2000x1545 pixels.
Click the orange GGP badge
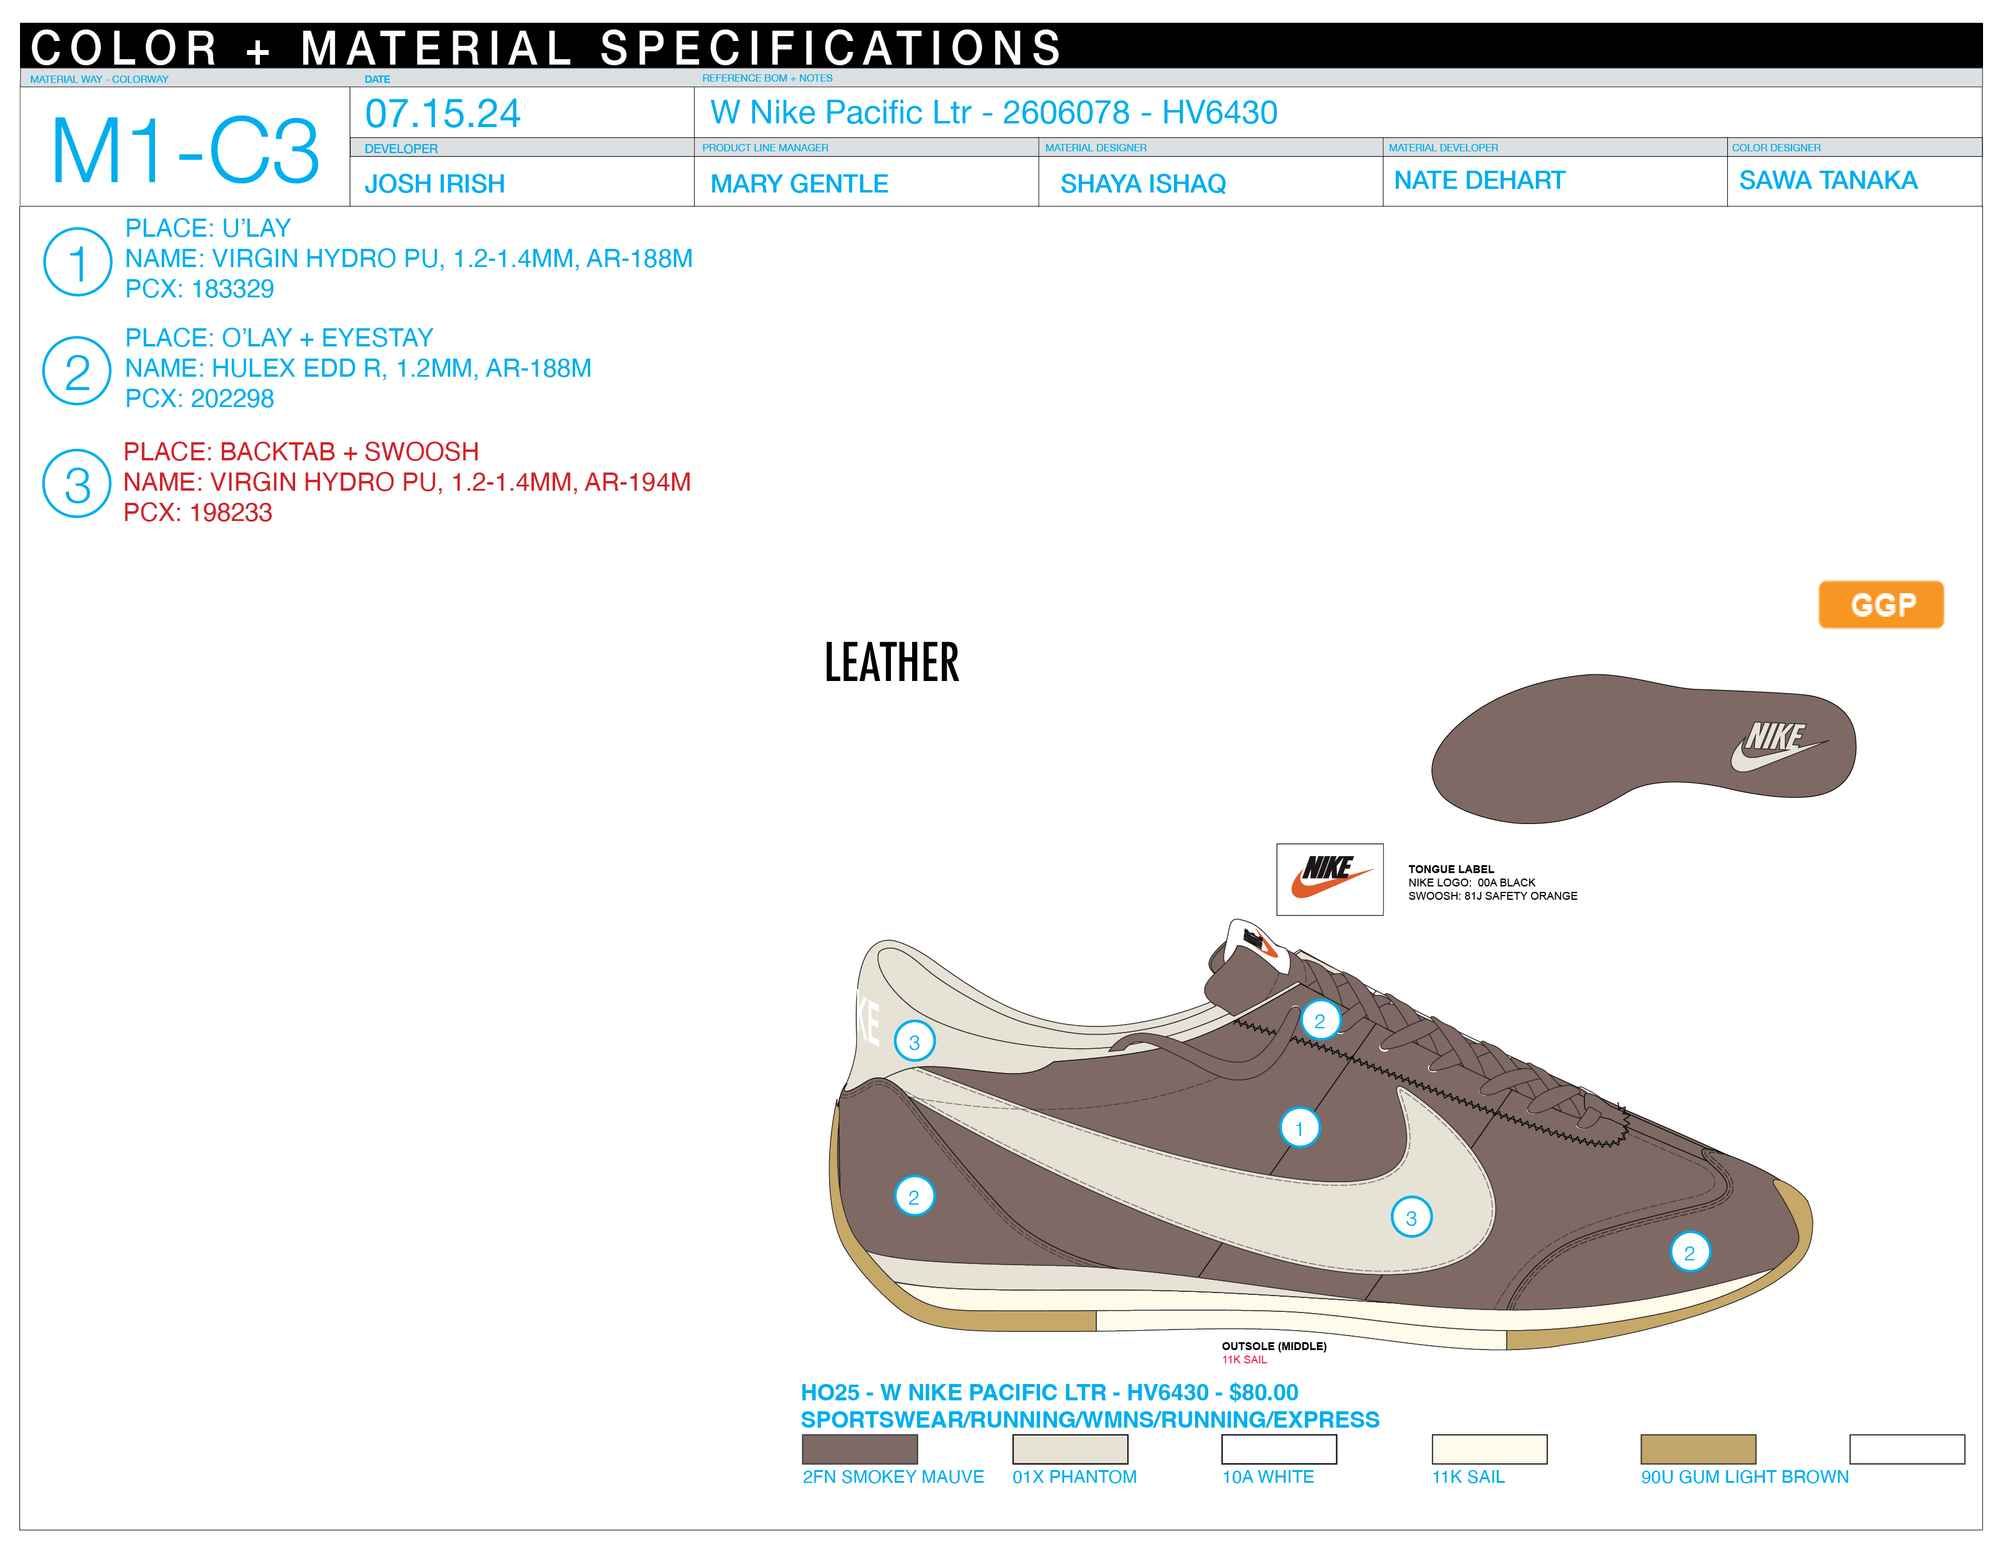(1881, 605)
